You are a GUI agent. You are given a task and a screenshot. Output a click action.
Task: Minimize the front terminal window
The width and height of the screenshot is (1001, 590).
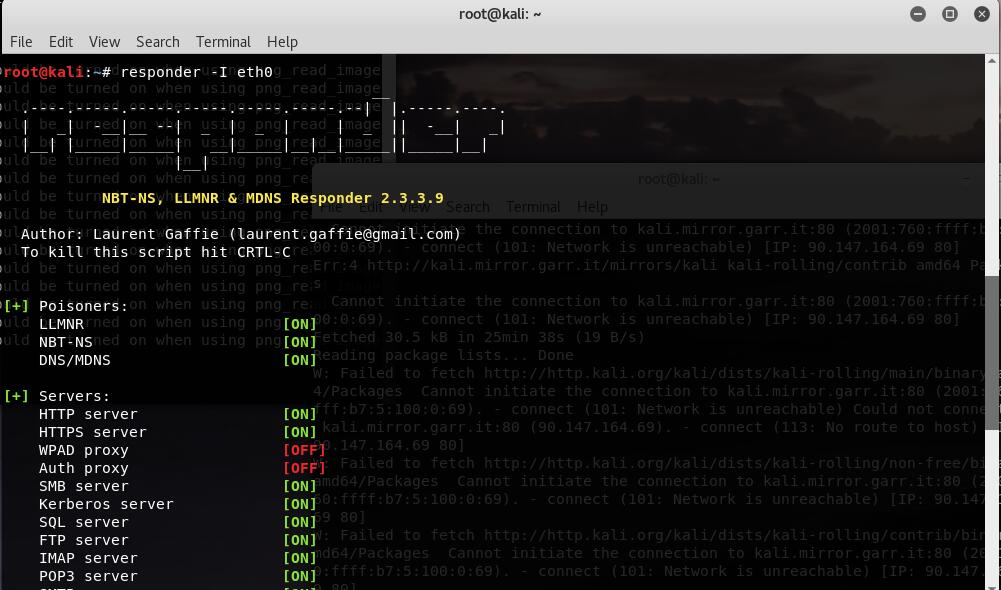click(x=918, y=14)
